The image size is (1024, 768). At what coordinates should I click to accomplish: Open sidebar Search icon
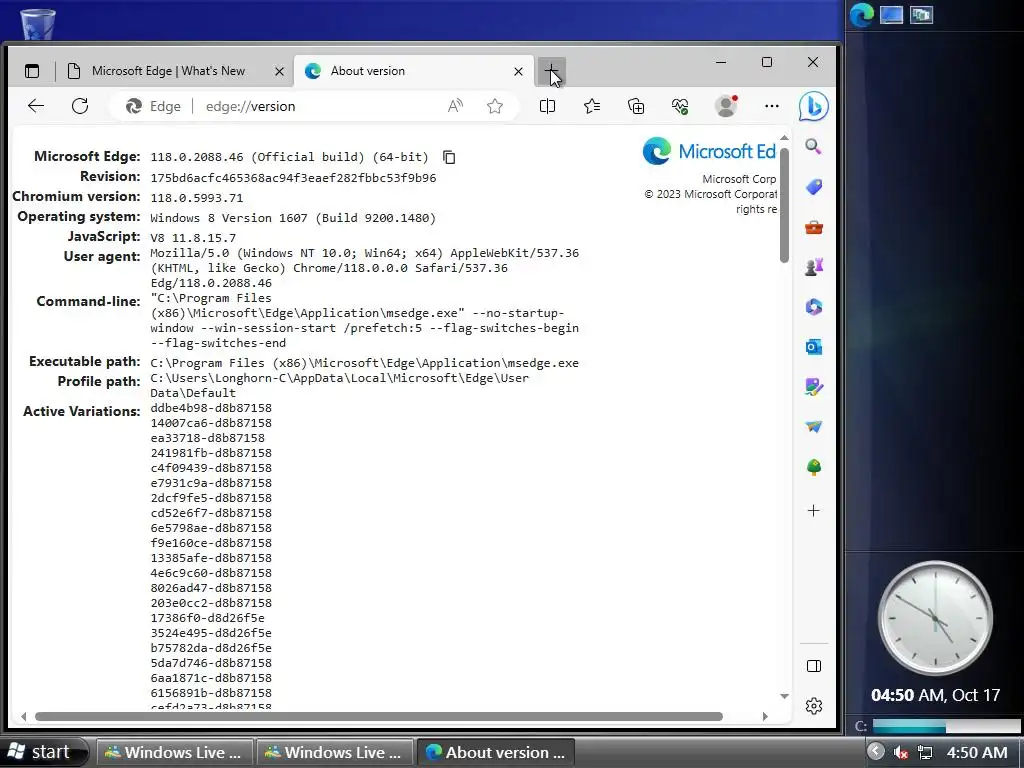click(x=813, y=146)
